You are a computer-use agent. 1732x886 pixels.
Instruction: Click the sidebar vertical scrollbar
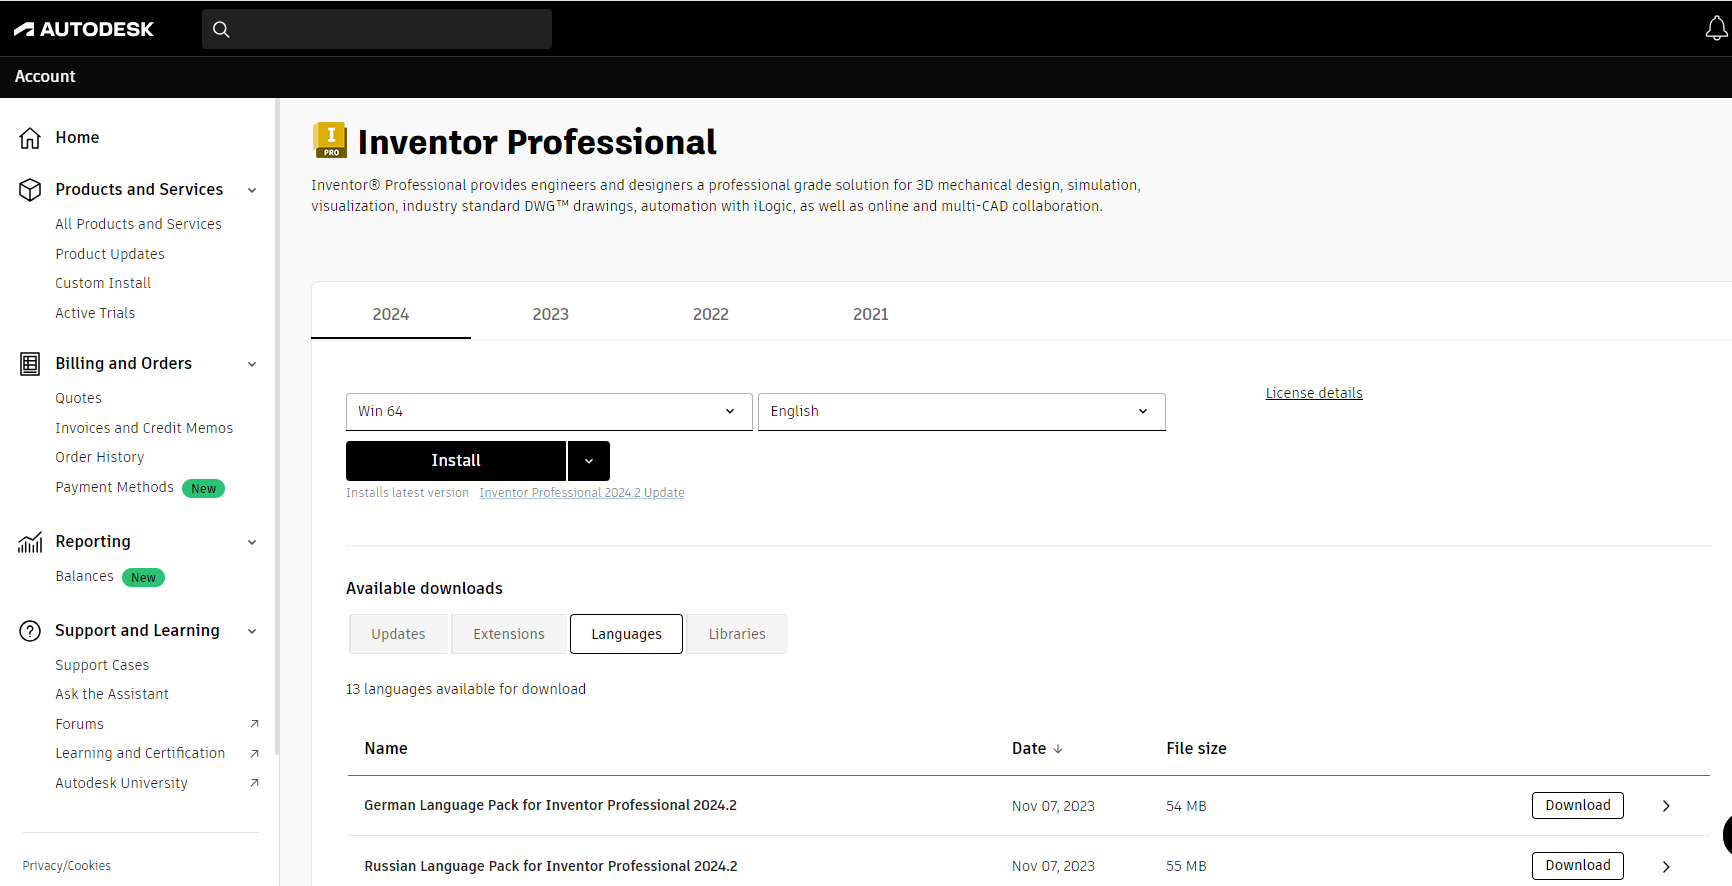(x=277, y=427)
